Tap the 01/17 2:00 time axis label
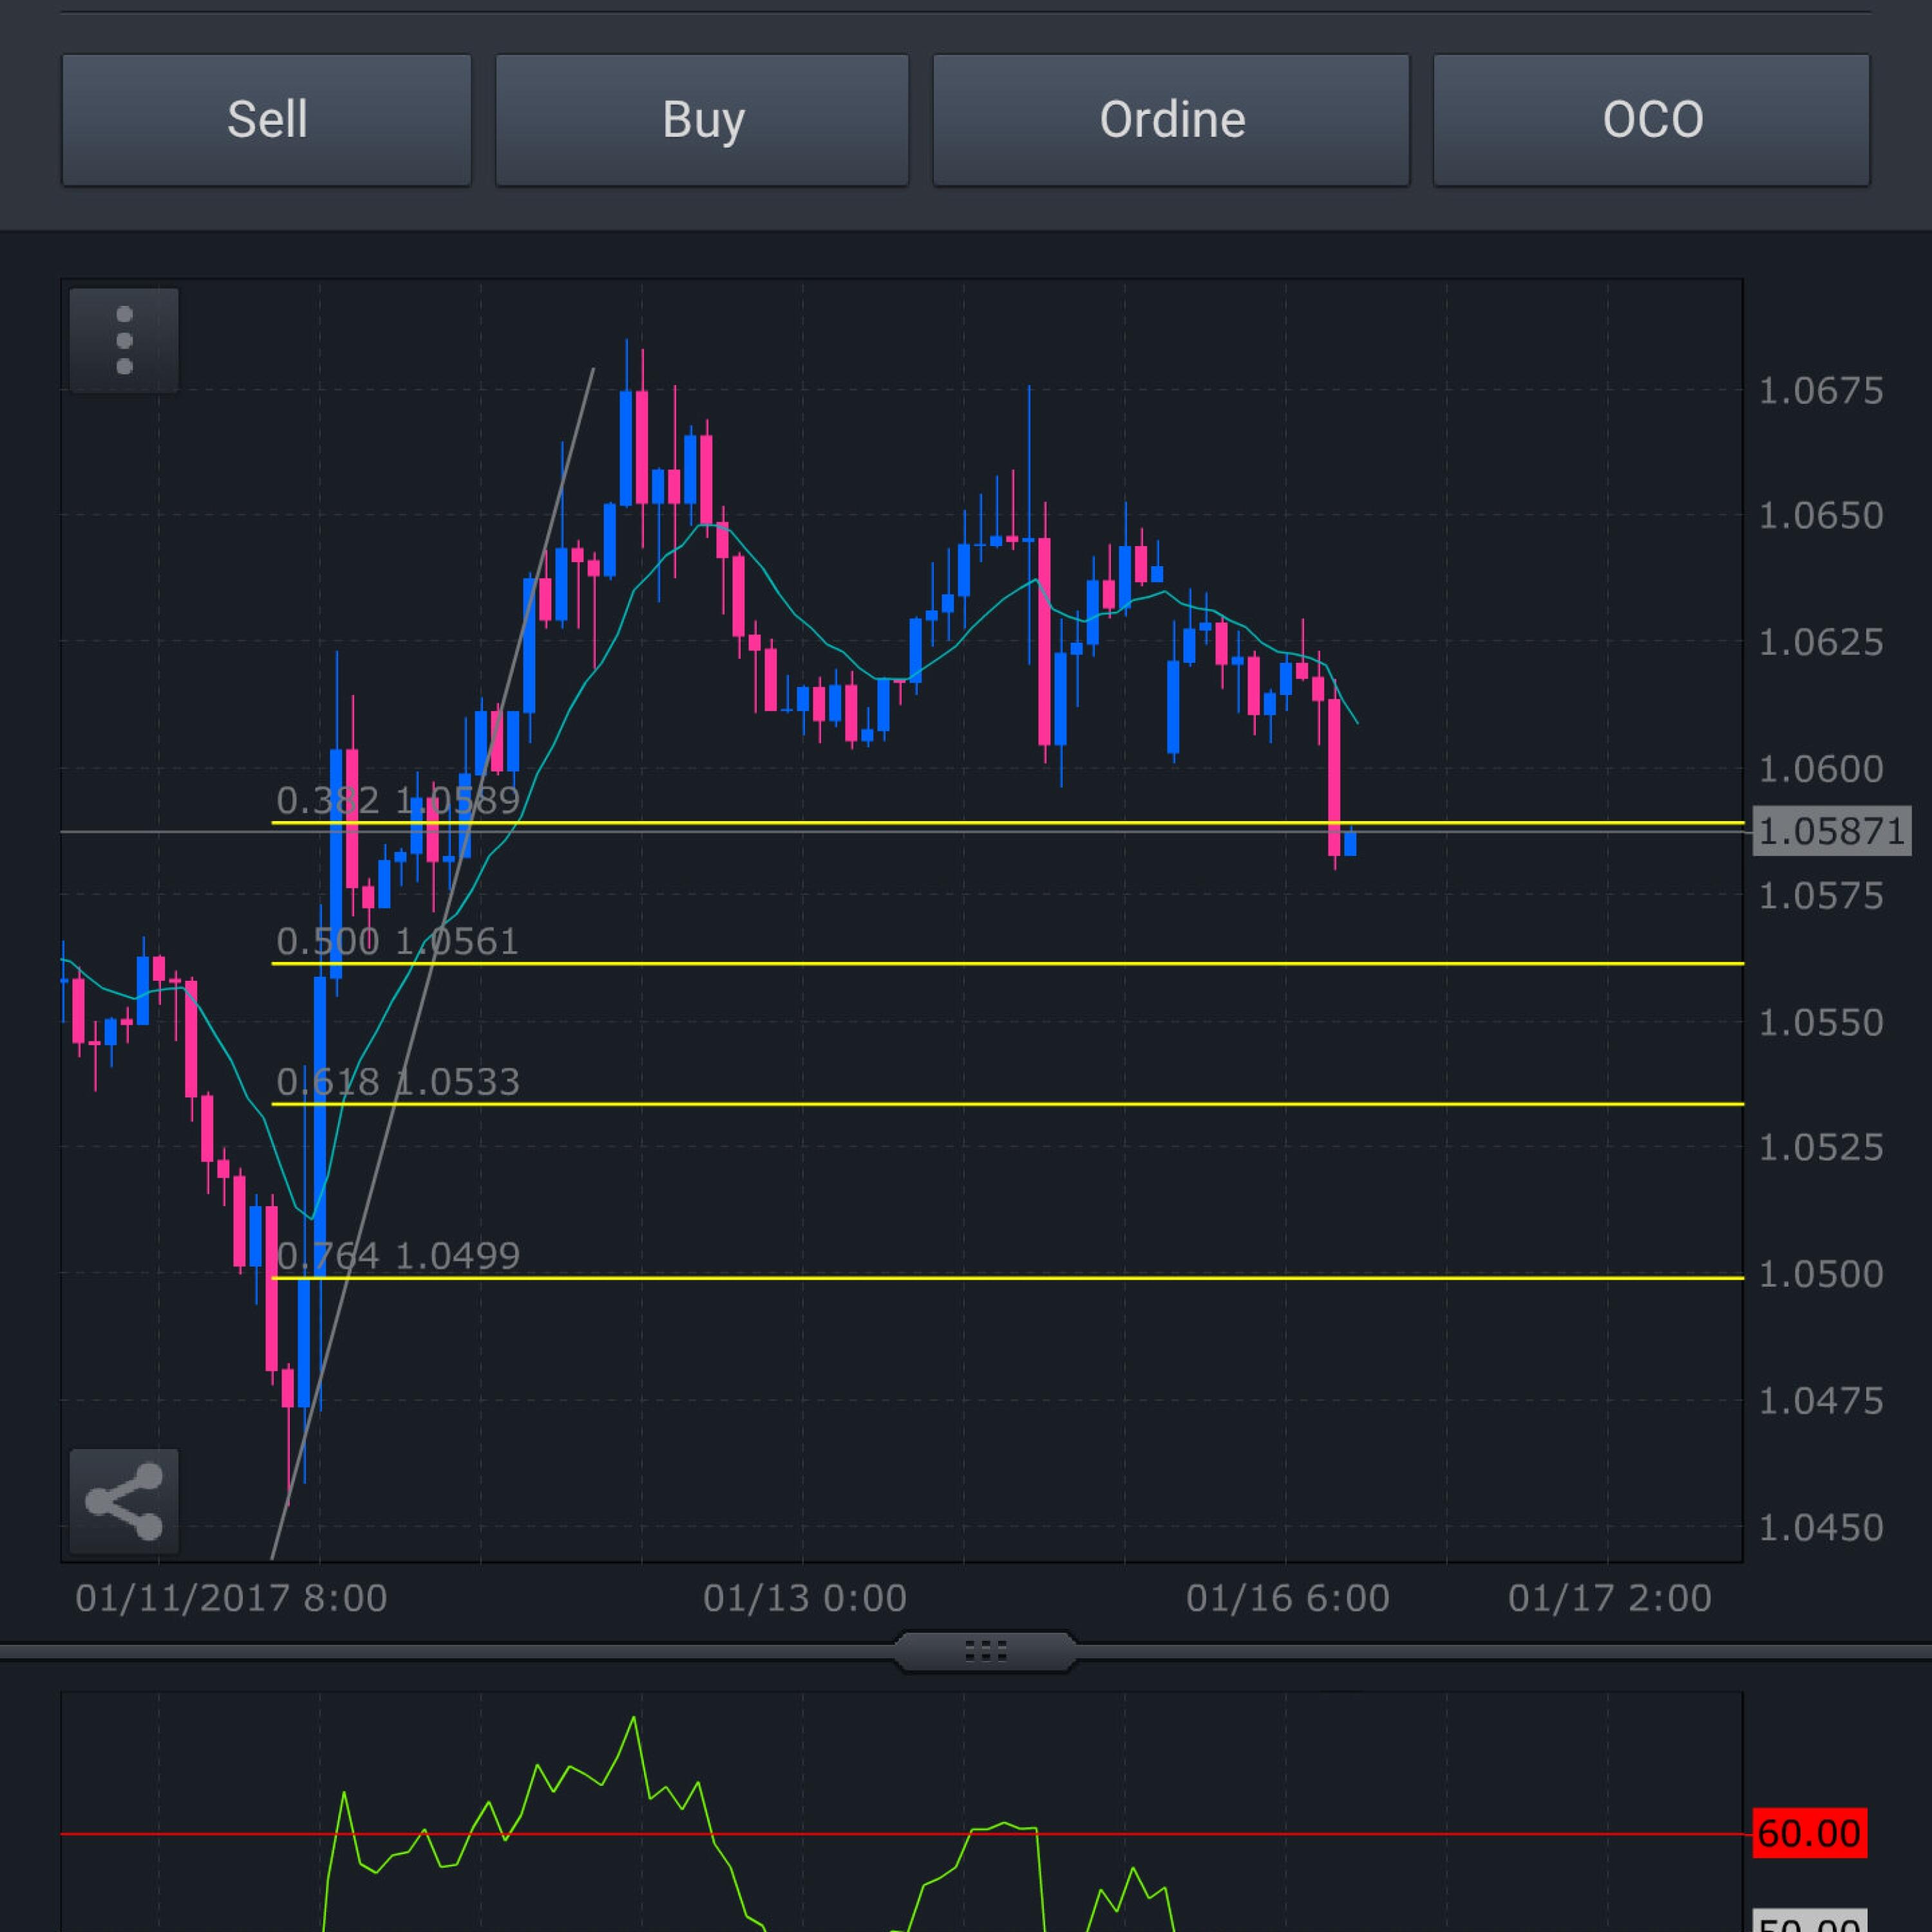This screenshot has width=1932, height=1932. 1609,1598
